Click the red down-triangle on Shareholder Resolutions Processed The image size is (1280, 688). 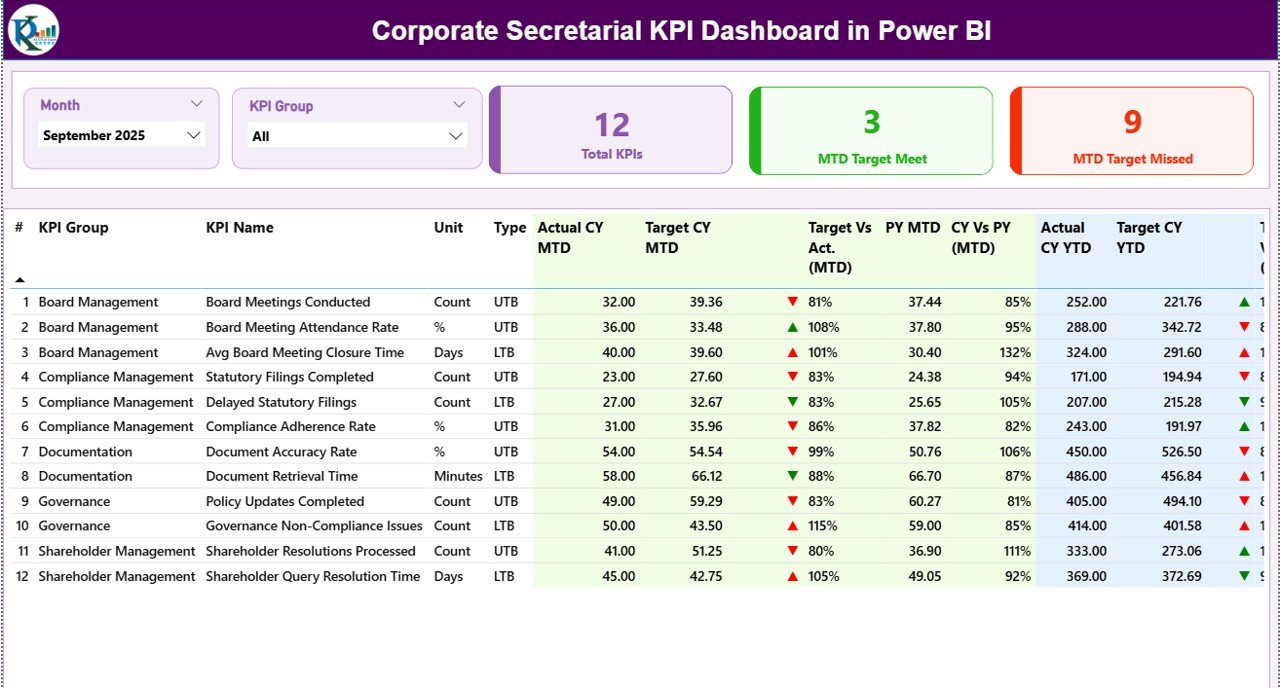click(792, 550)
